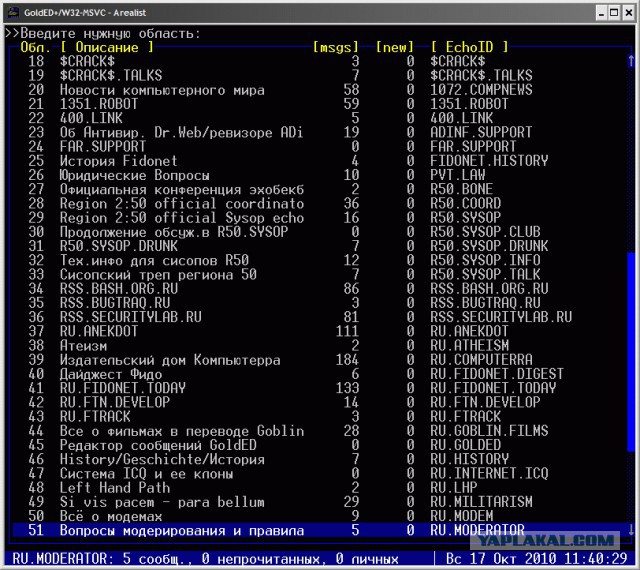Select area 37 RU.ANEKDOT
The image size is (640, 570).
tap(320, 331)
